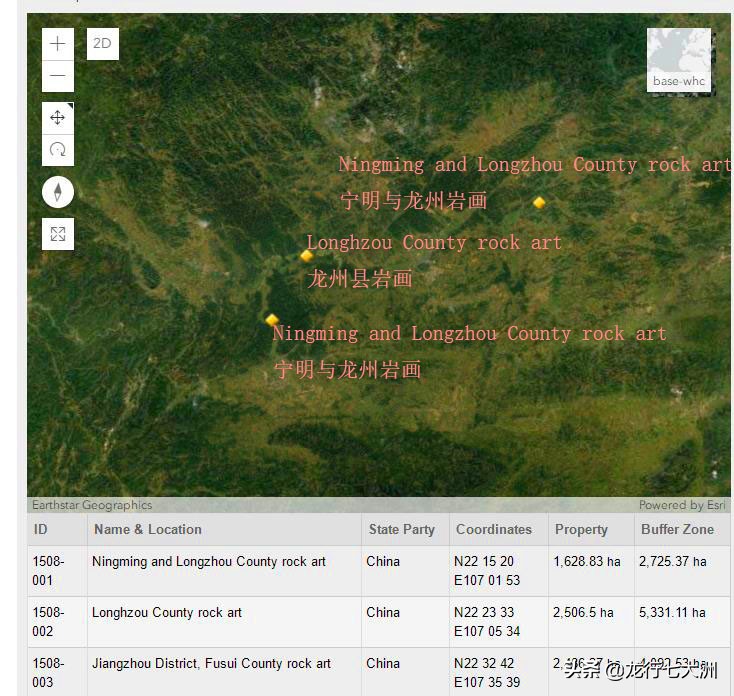The width and height of the screenshot is (734, 696).
Task: Toggle the base-whc basemap thumbnail
Action: 679,60
